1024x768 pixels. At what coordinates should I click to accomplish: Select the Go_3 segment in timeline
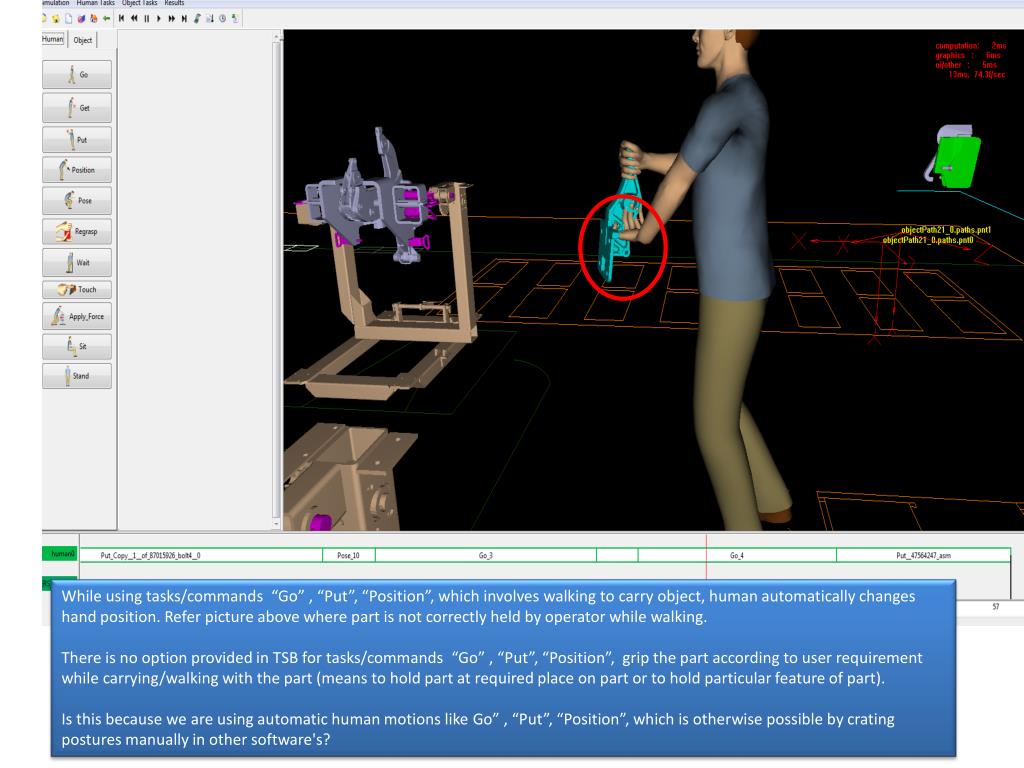484,554
